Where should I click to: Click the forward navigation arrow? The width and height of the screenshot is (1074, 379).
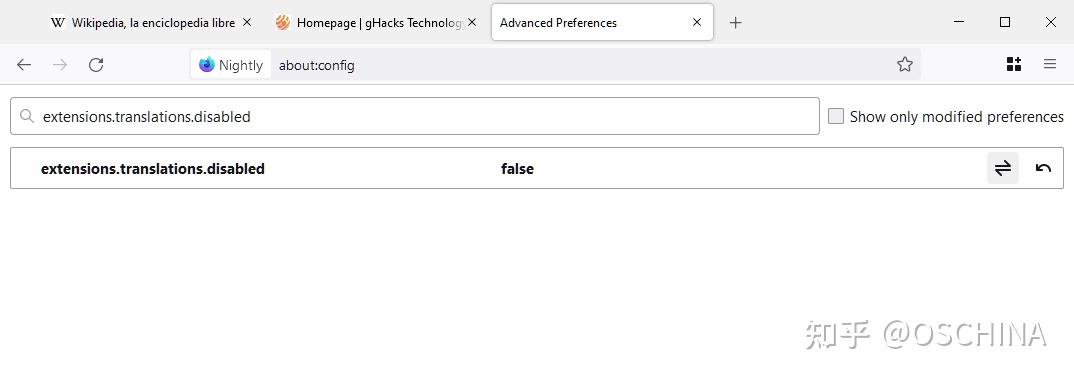(x=60, y=65)
